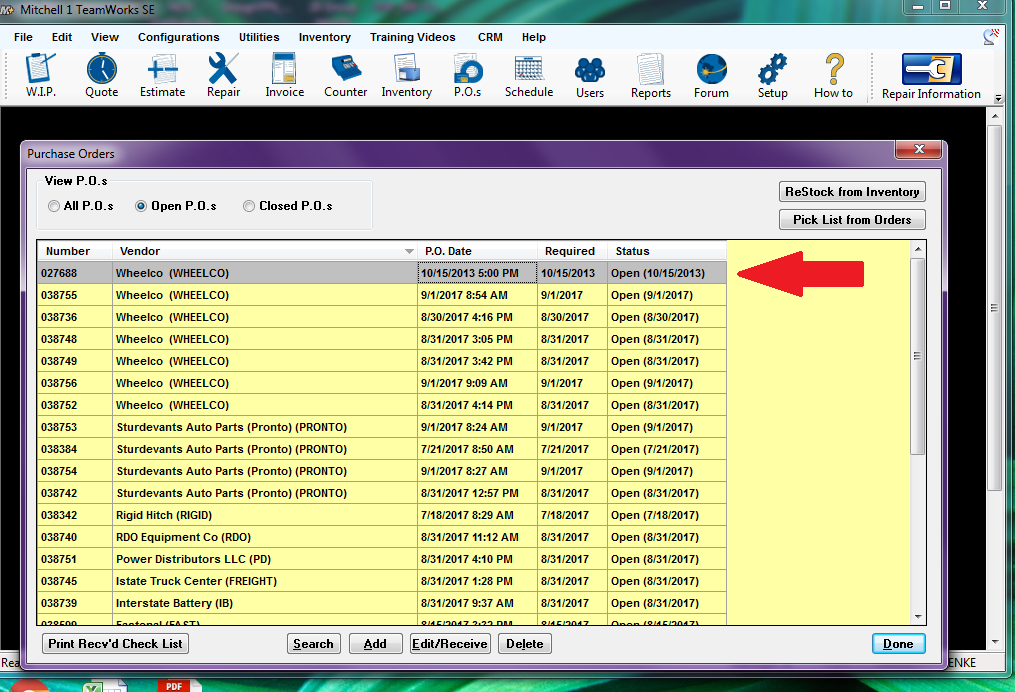Click the Edit/Receive button
Image resolution: width=1015 pixels, height=692 pixels.
(x=450, y=643)
